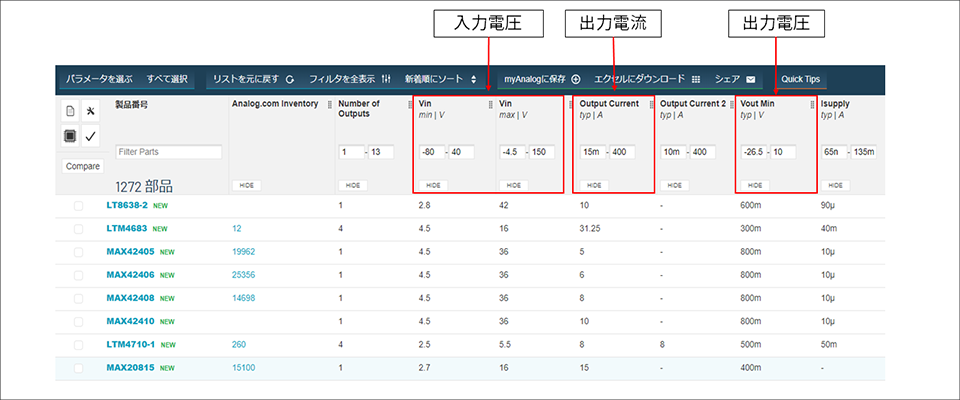This screenshot has width=960, height=400.
Task: Check the MAX20815 row checkbox
Action: click(x=78, y=368)
